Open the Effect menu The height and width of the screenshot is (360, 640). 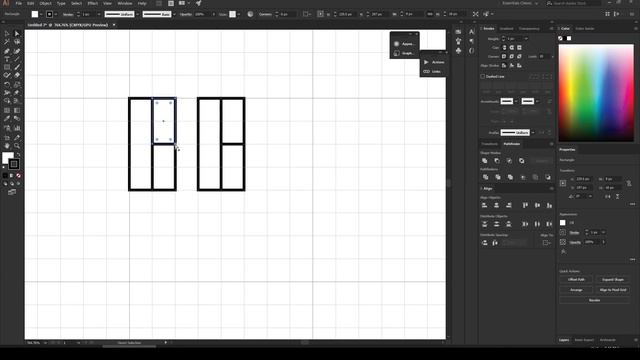click(93, 3)
